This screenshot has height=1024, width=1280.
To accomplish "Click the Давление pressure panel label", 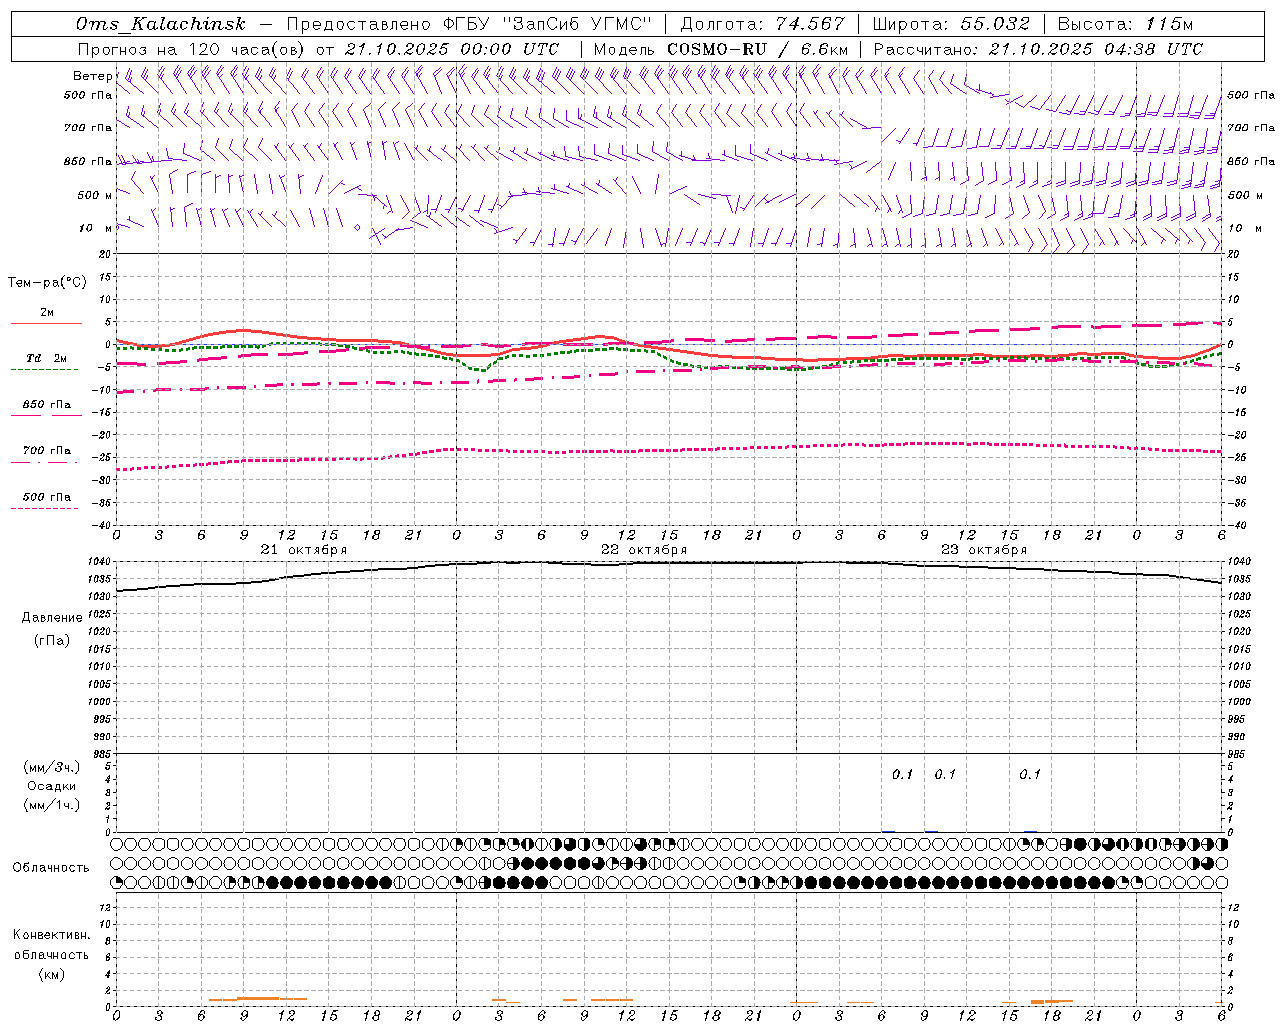I will tap(52, 618).
